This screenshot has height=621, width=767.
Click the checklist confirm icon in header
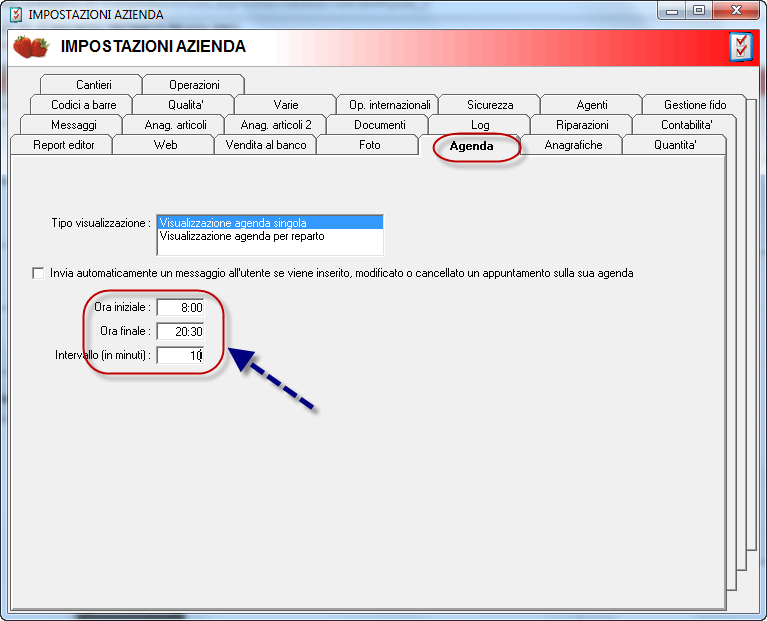[x=741, y=46]
